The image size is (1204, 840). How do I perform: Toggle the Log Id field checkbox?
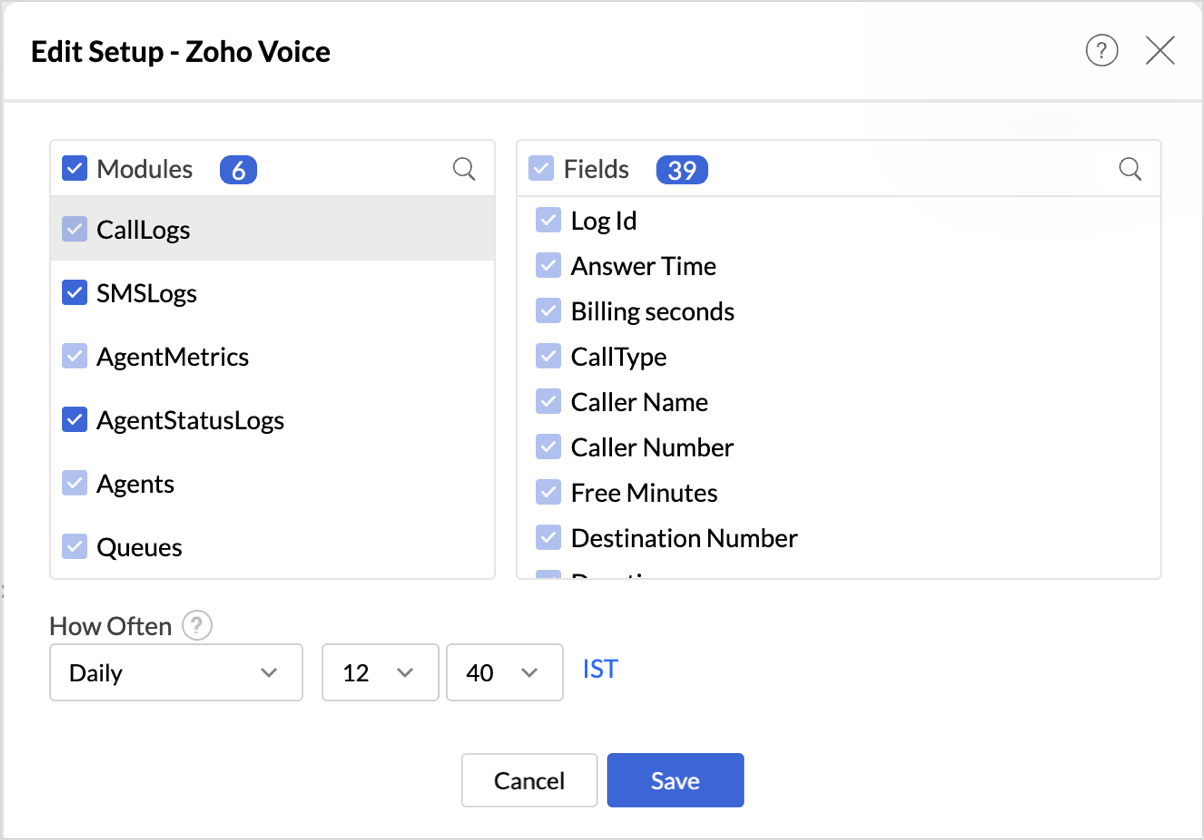(x=548, y=221)
